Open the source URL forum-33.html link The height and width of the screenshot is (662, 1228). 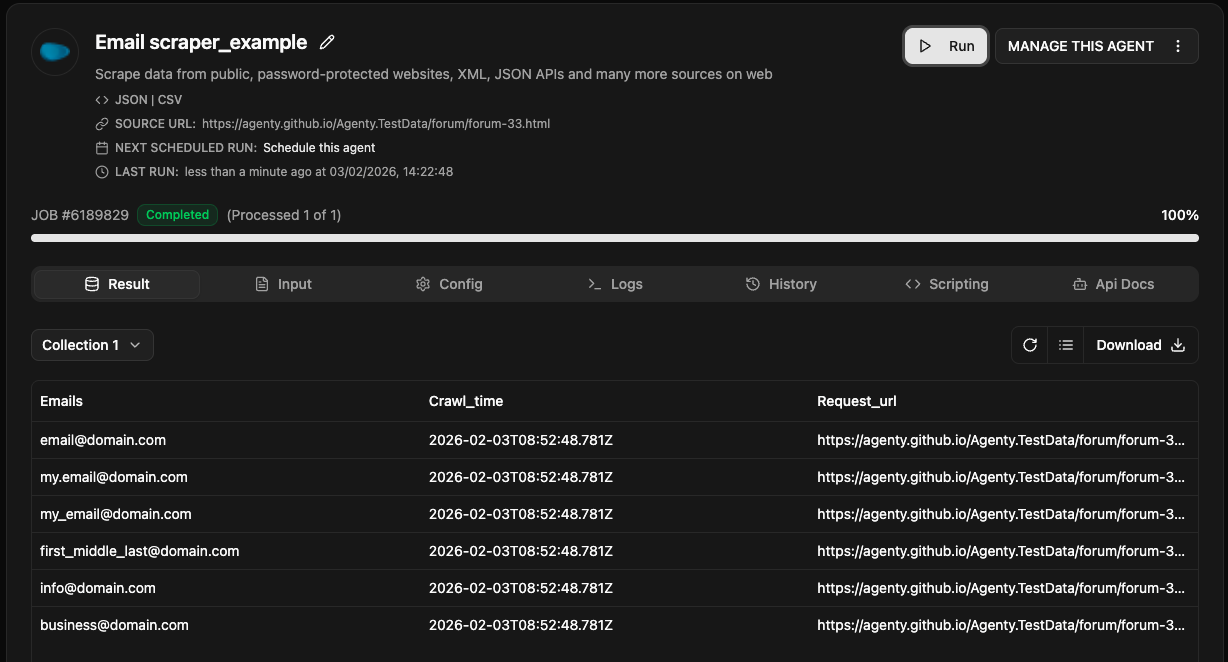[376, 124]
